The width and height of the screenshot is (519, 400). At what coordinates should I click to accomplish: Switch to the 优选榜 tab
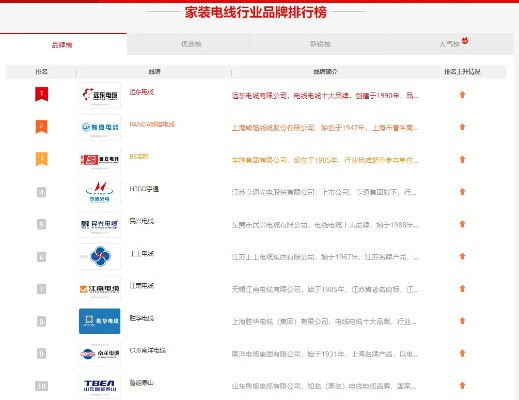click(x=191, y=44)
